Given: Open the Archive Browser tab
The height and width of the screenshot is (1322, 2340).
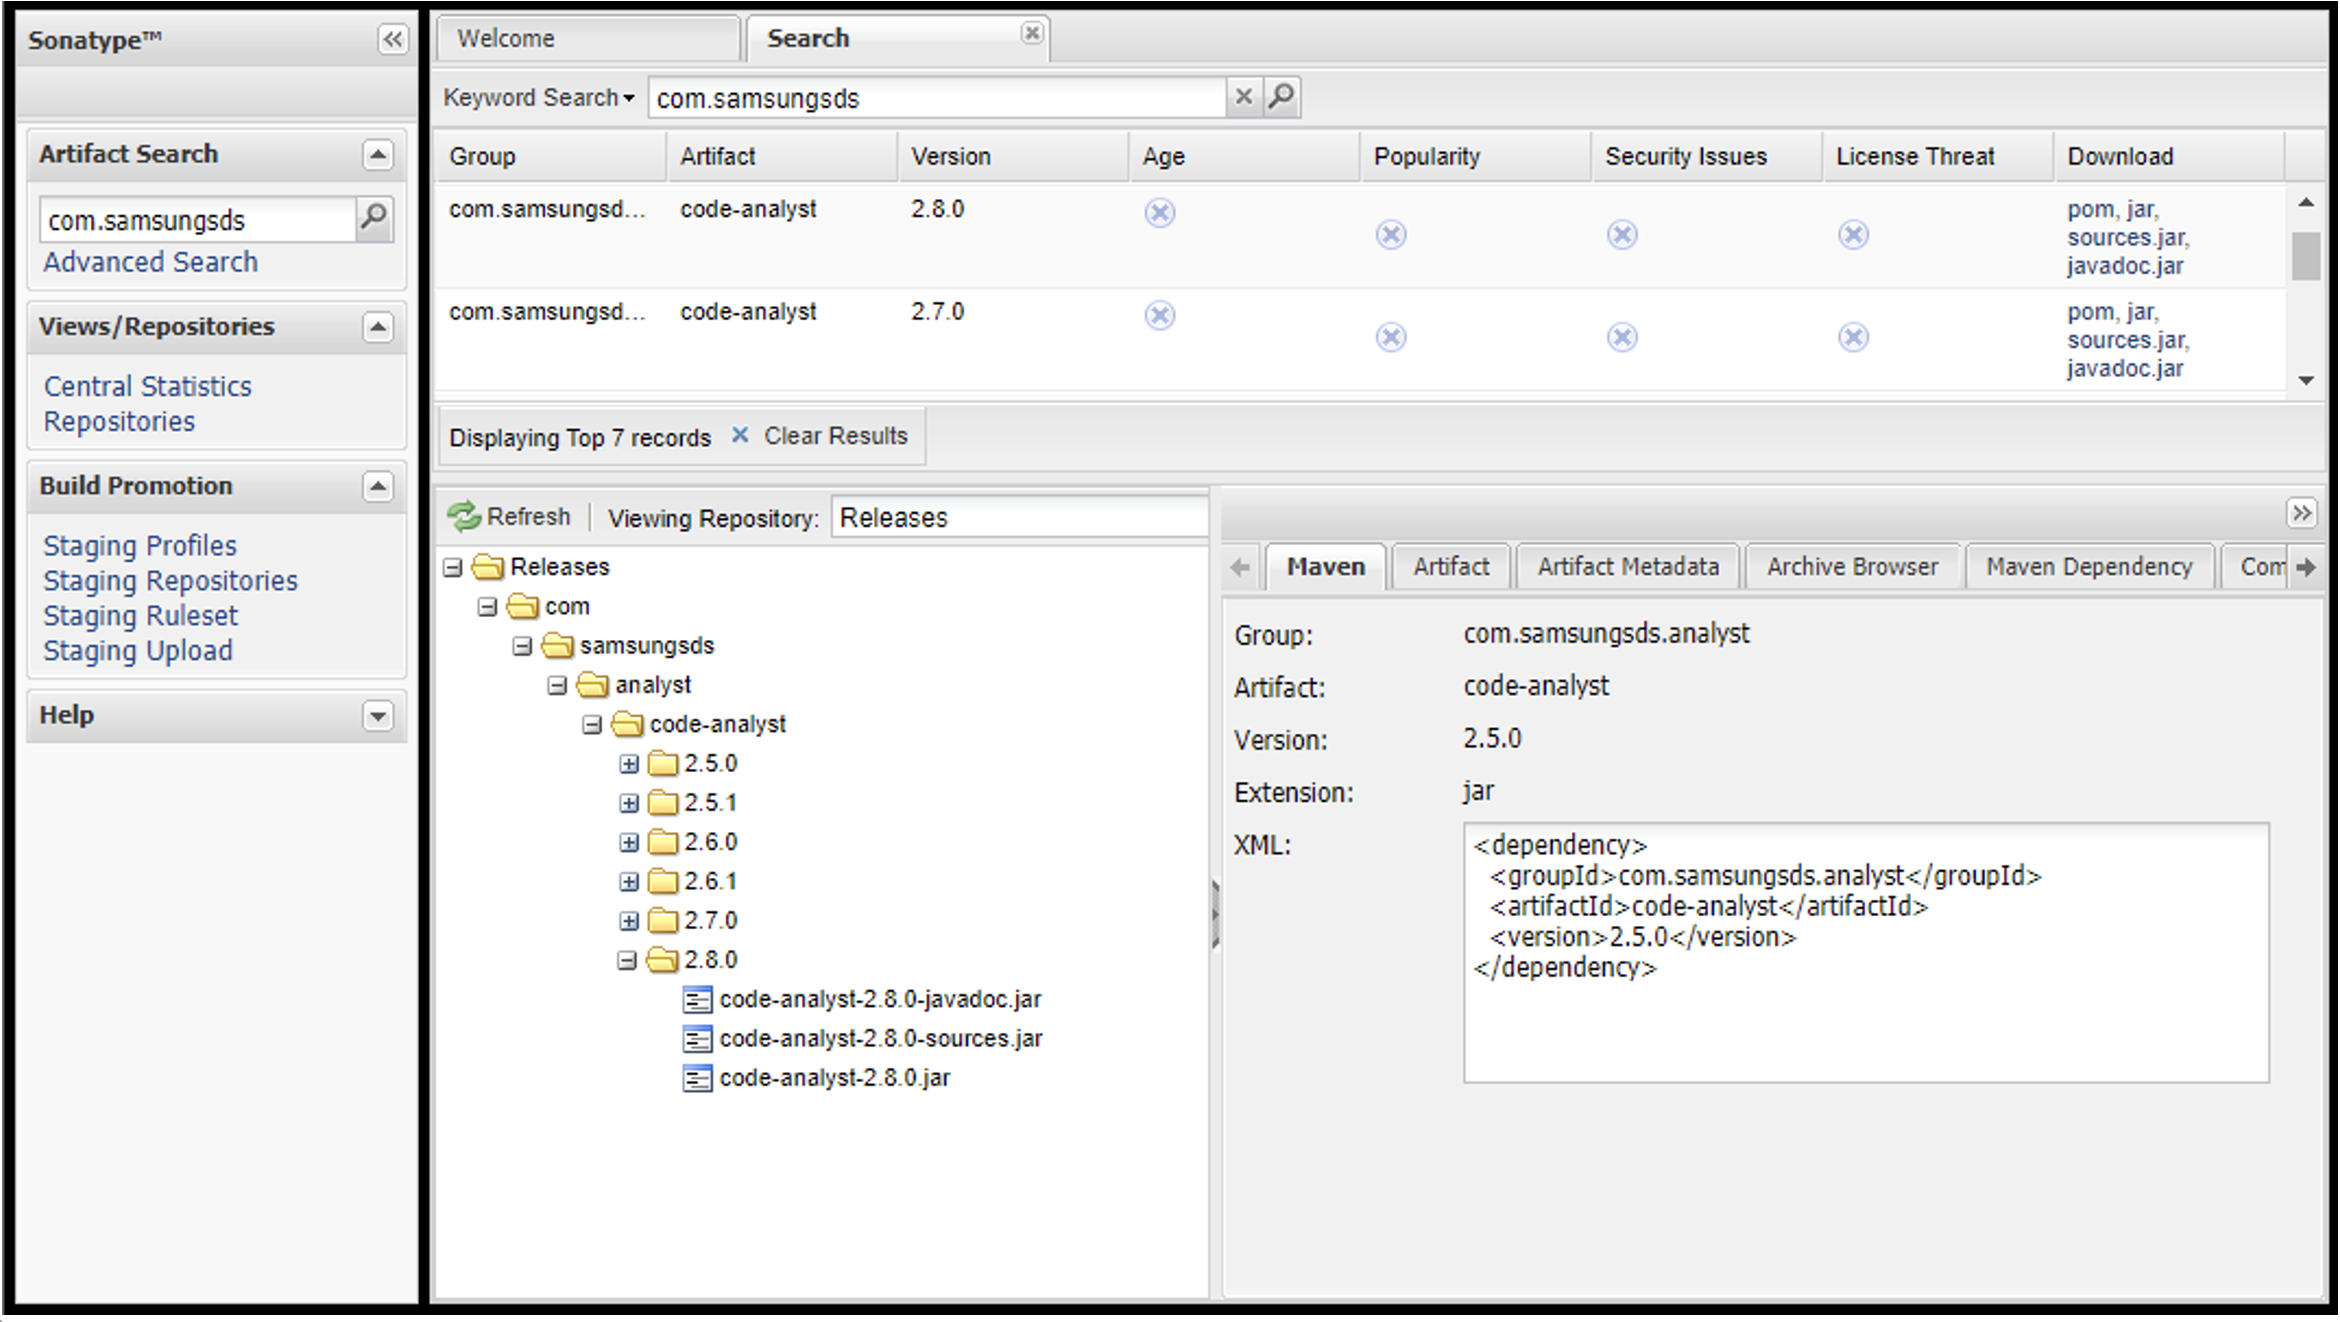Looking at the screenshot, I should (1851, 567).
